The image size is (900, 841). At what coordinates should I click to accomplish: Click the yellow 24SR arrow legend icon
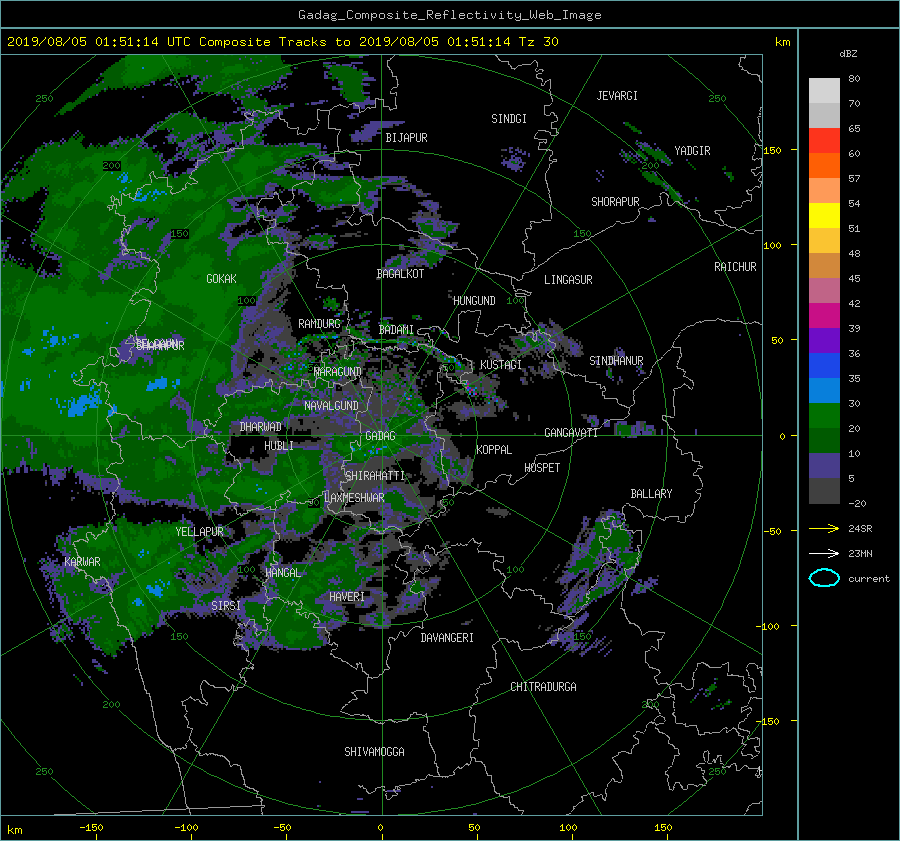pyautogui.click(x=824, y=528)
